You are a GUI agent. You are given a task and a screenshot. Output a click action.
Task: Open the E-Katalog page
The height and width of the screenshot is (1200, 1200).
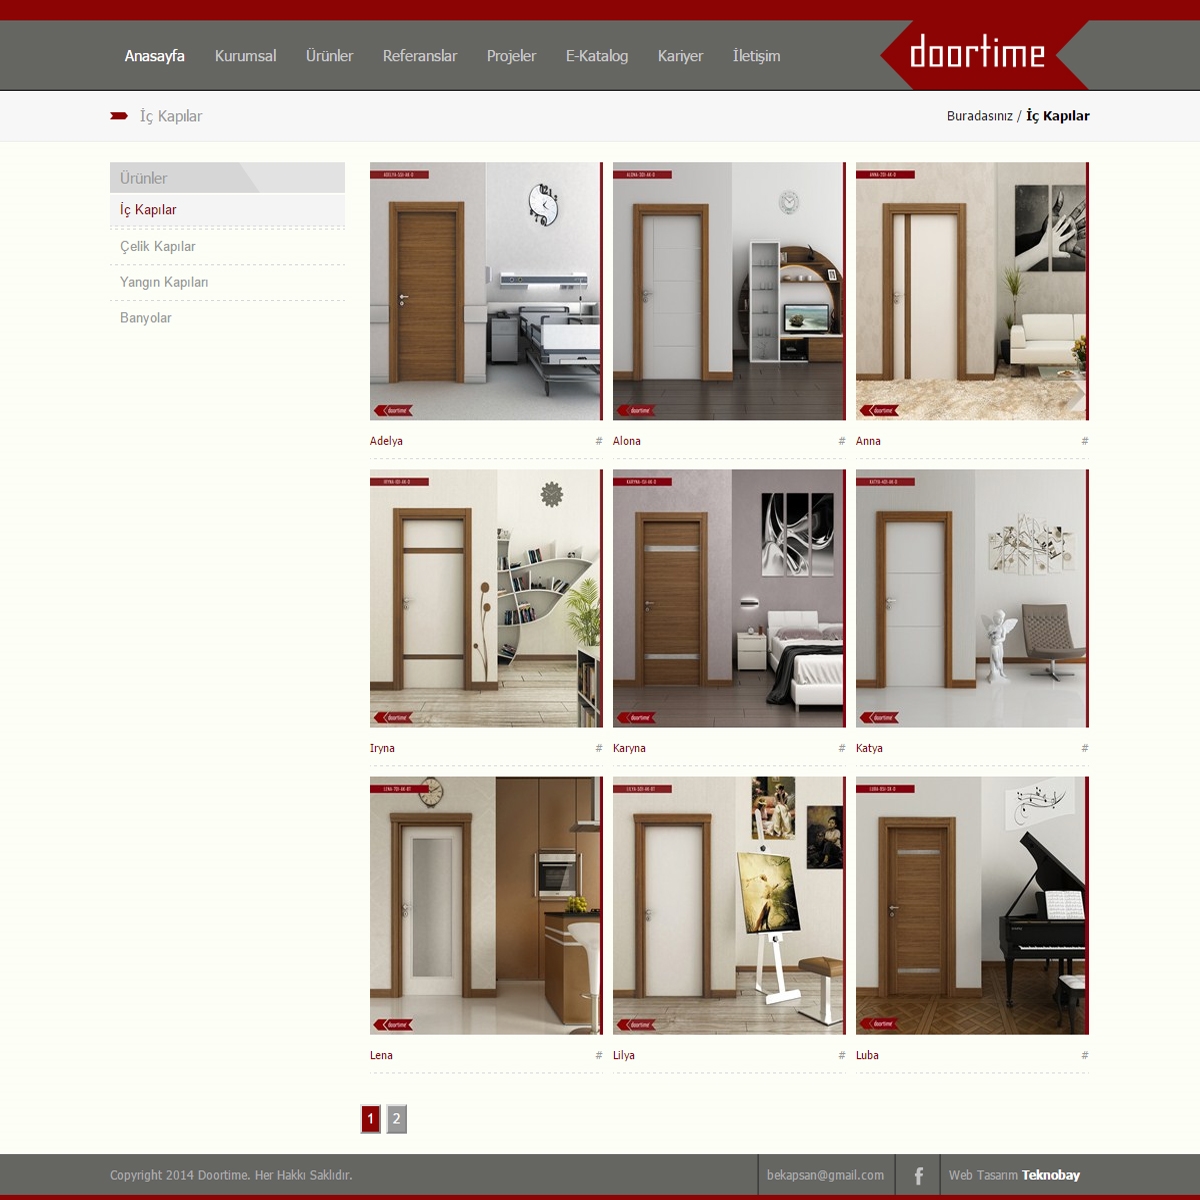(596, 56)
